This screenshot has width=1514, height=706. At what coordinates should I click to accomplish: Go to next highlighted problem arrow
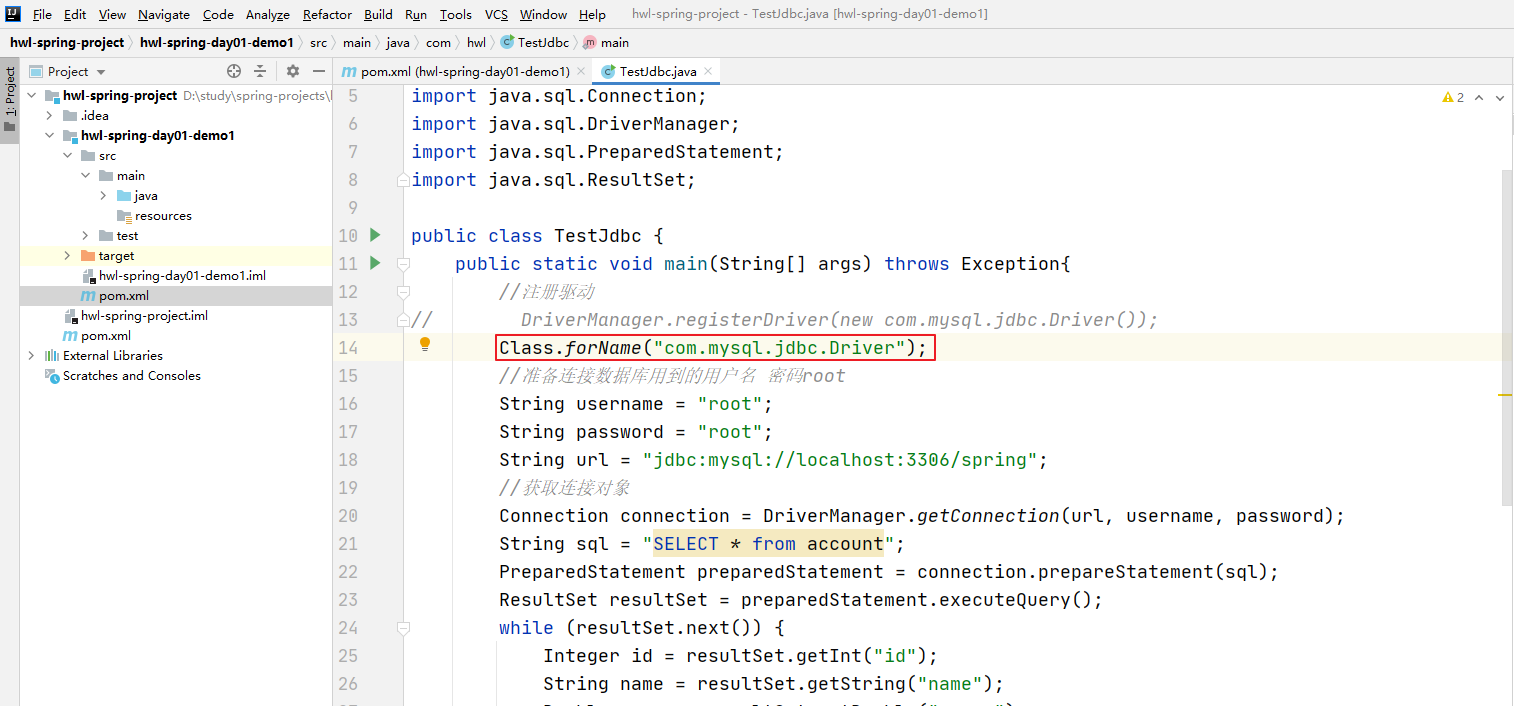click(x=1500, y=97)
